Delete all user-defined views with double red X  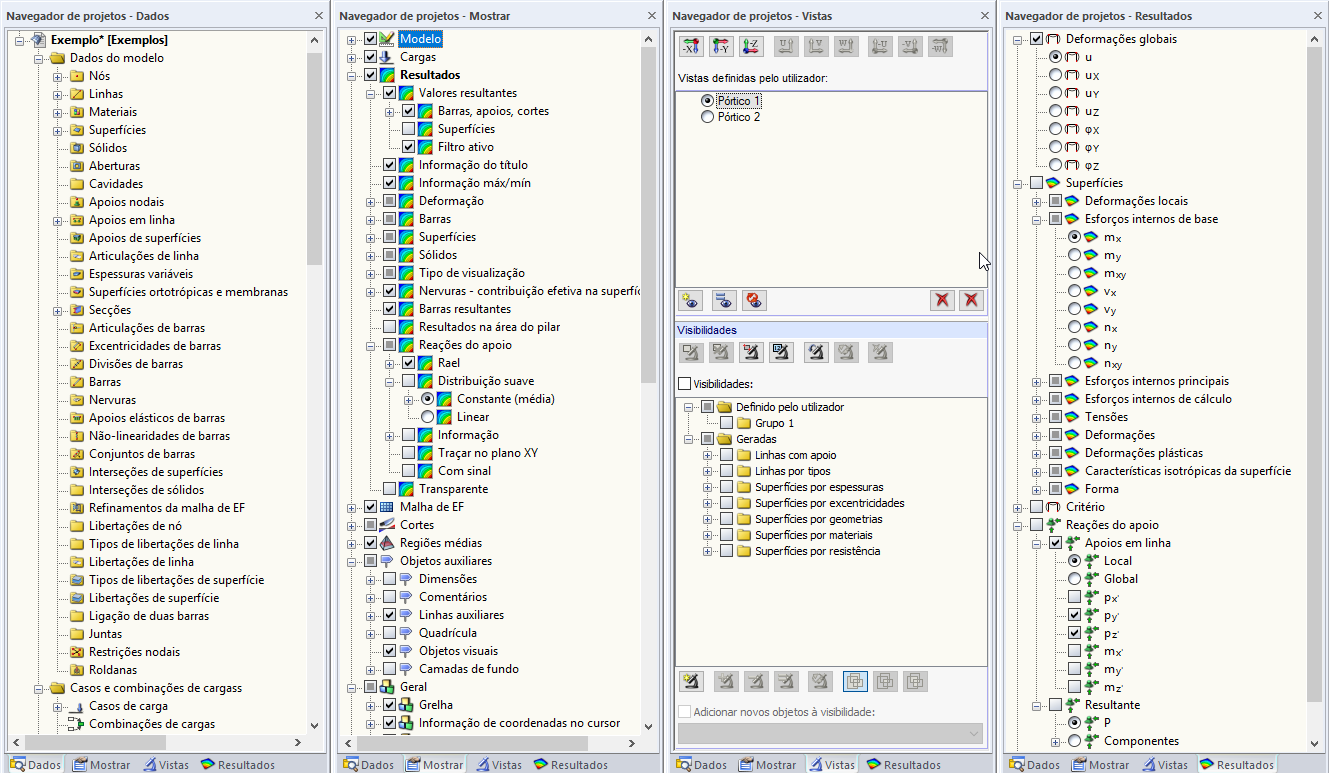point(970,300)
